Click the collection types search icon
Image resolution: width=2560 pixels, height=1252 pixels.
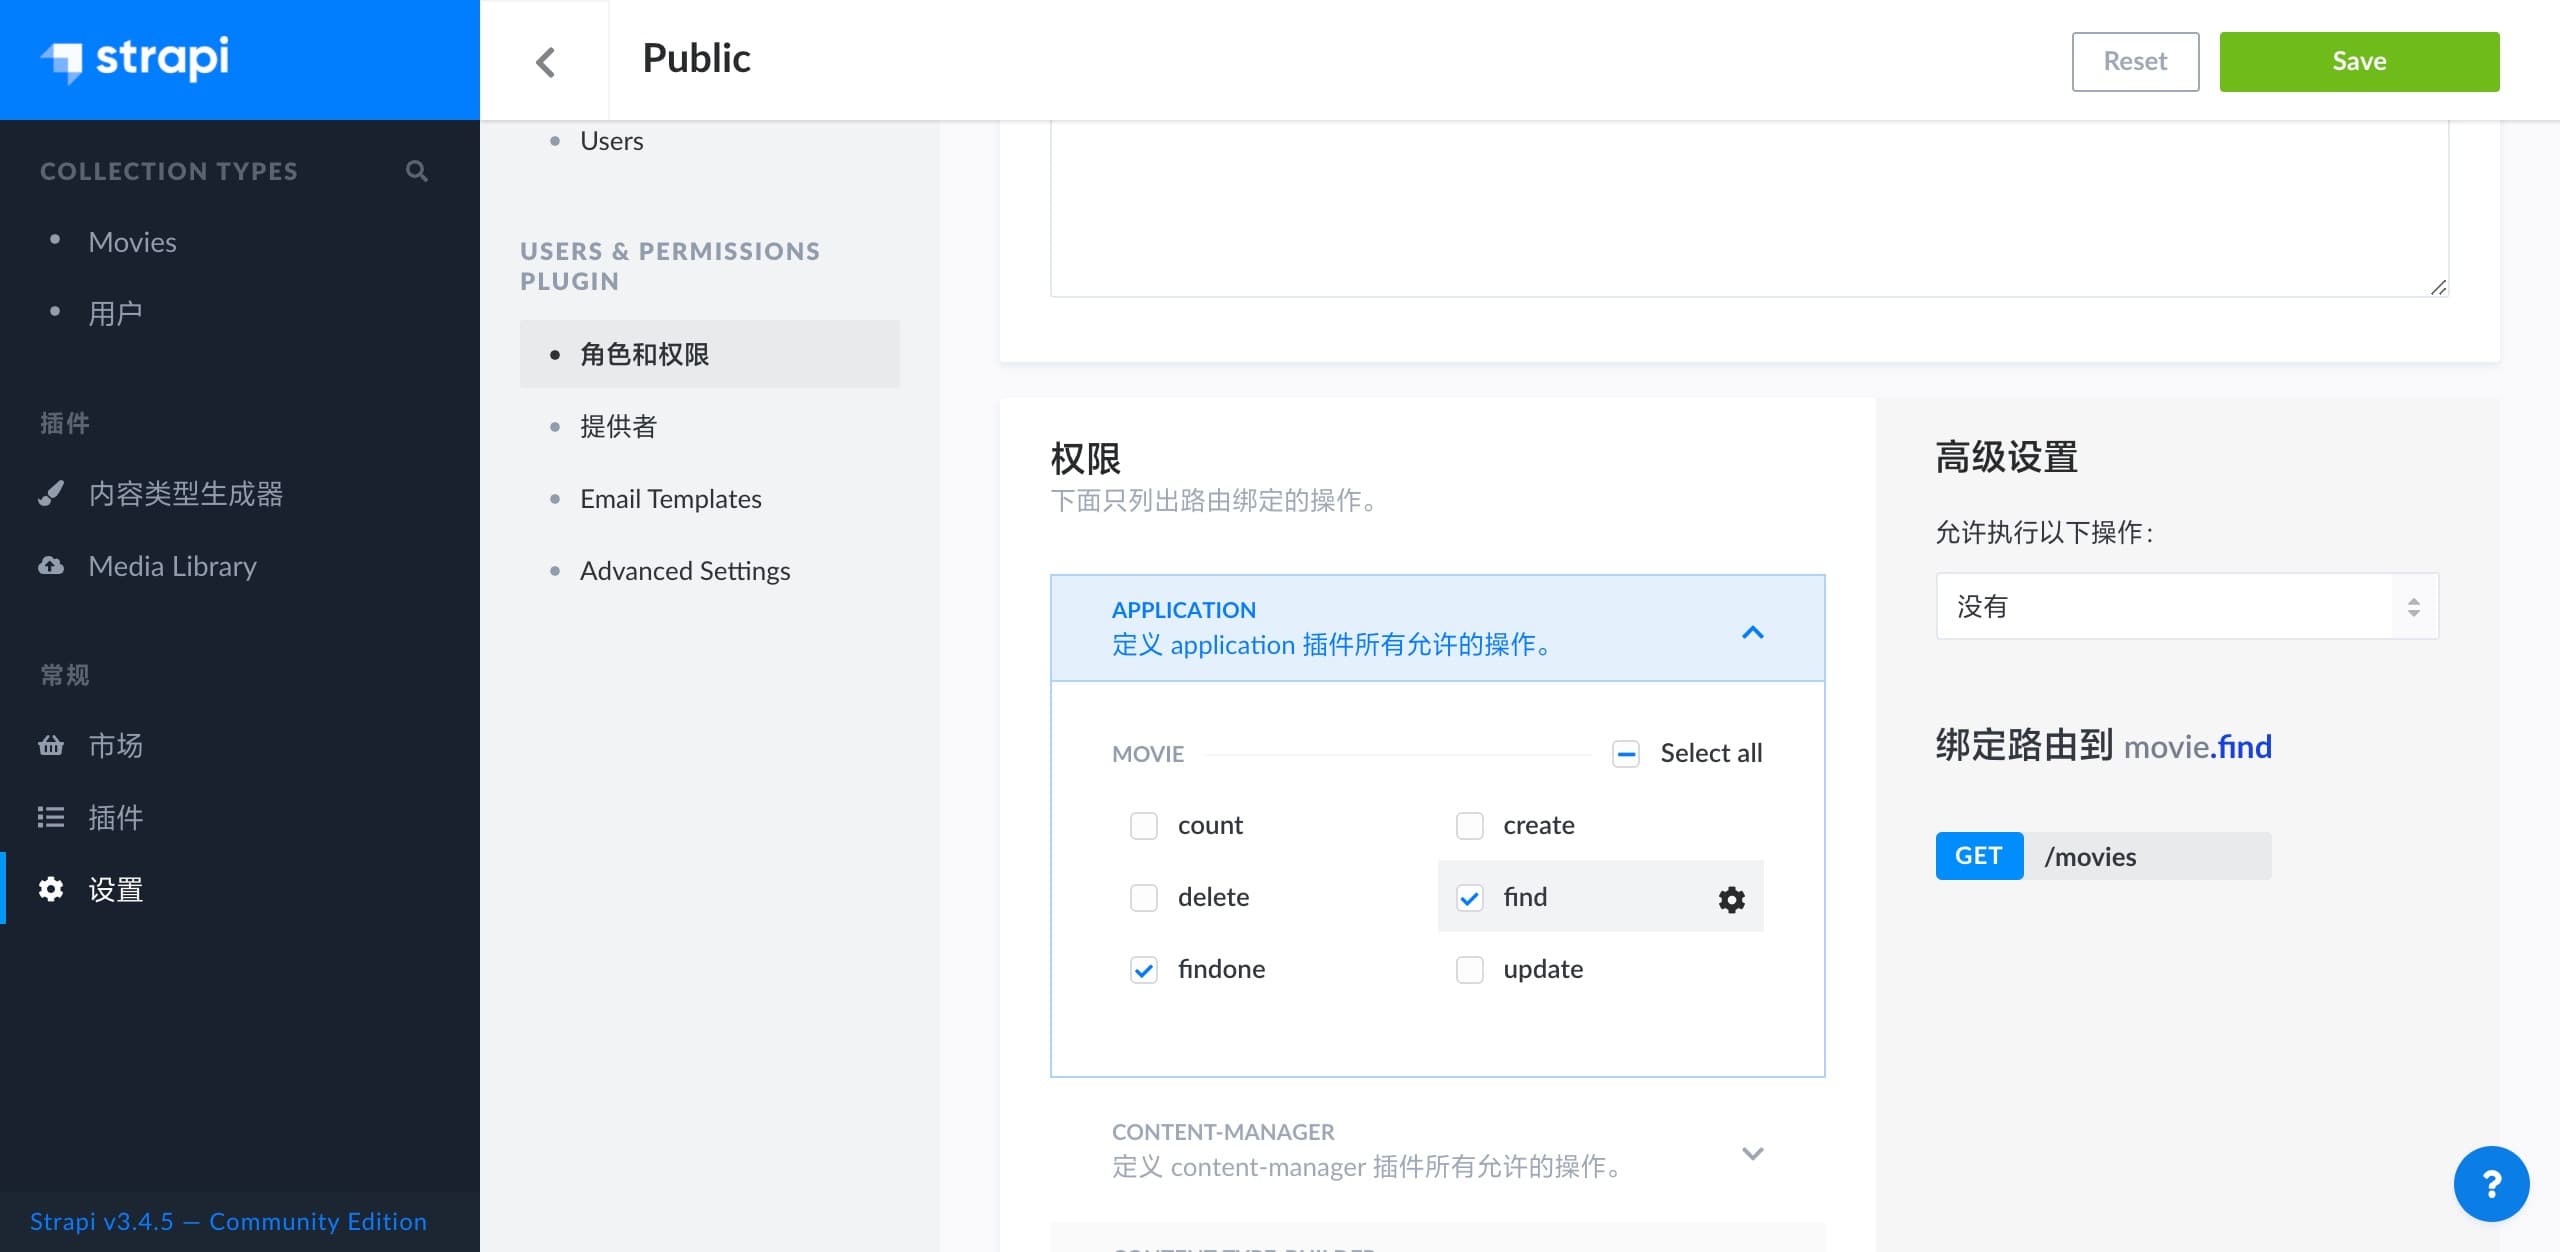[417, 171]
